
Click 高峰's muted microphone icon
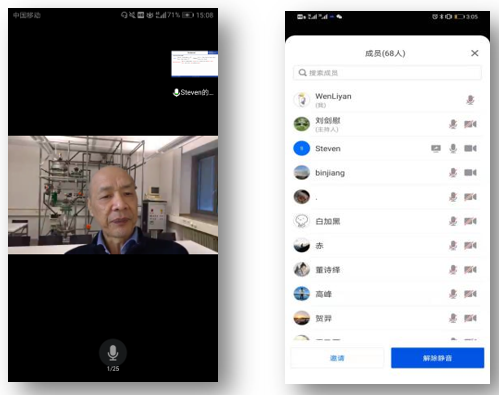coord(453,294)
